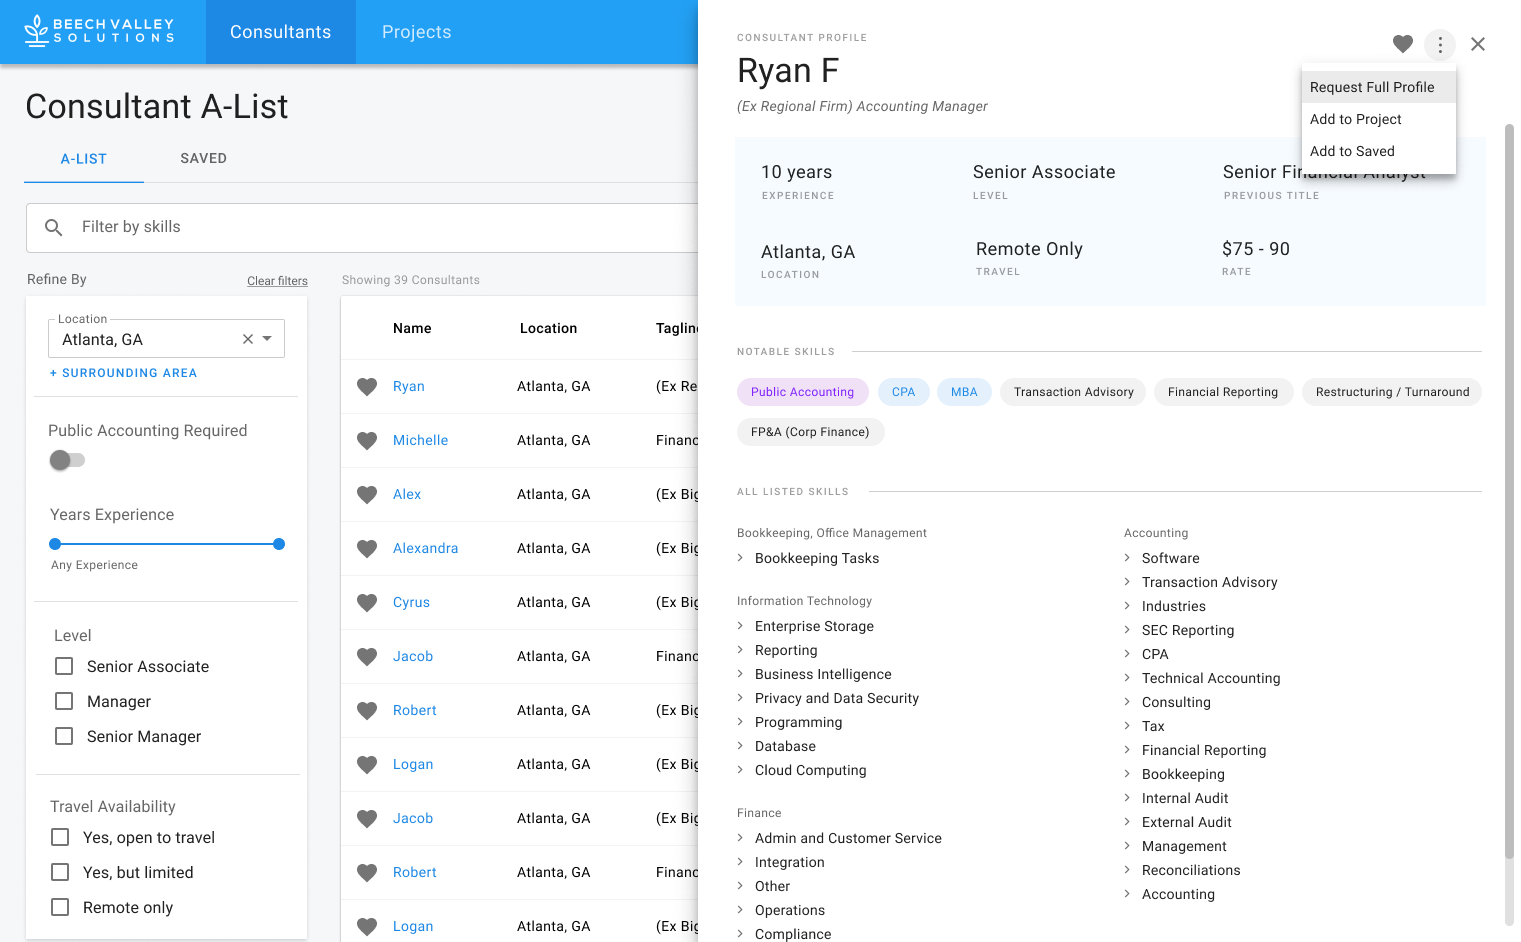Favorite the consultant profile via heart icon
The image size is (1521, 942).
(1402, 44)
